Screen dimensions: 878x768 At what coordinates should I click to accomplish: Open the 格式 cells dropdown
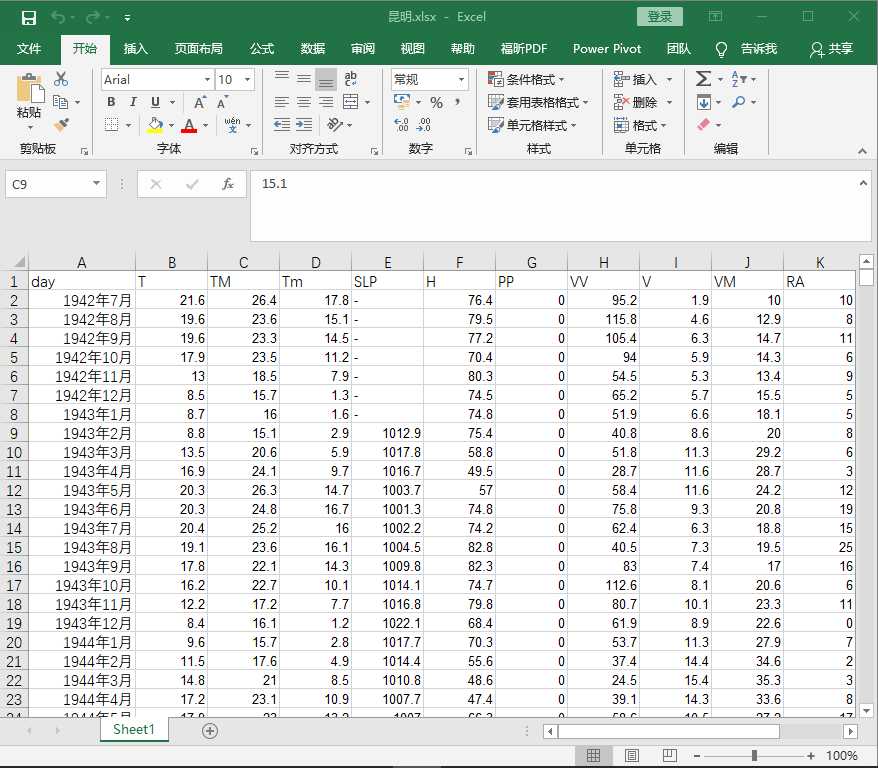pos(641,125)
